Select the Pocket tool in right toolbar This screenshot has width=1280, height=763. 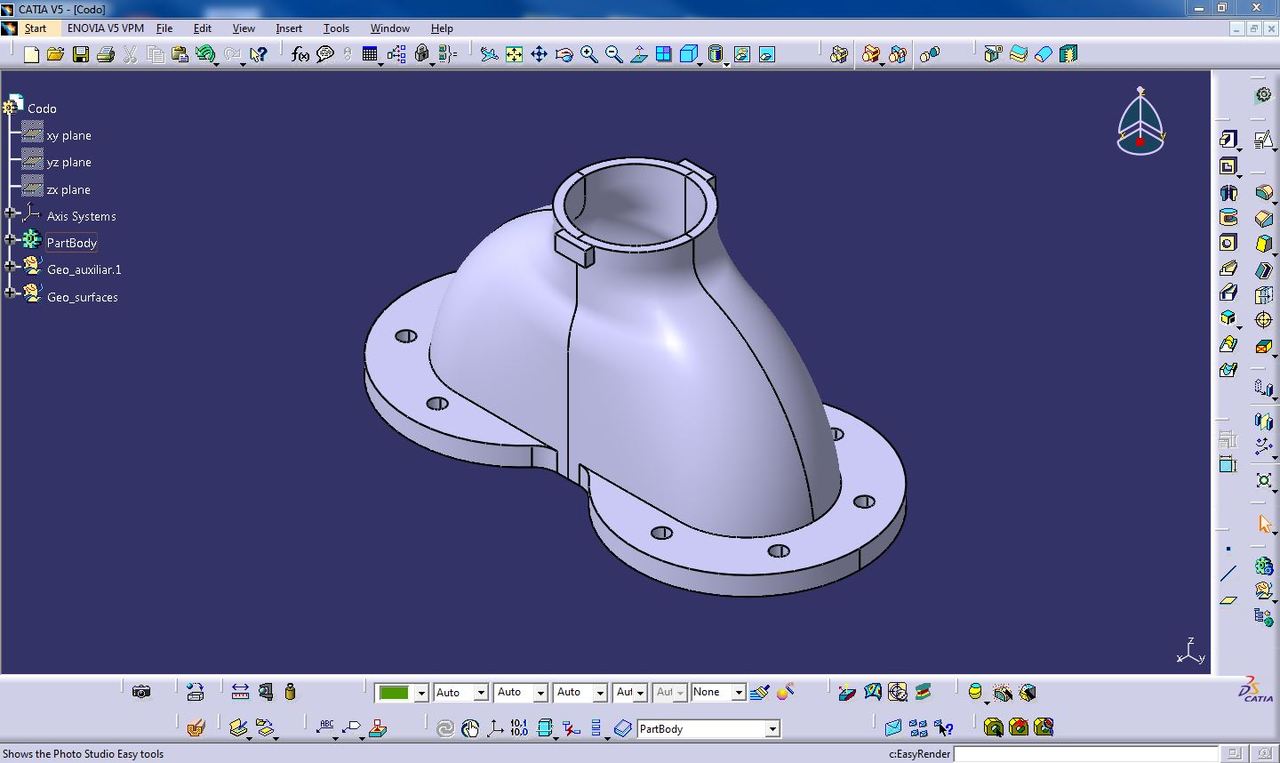[x=1228, y=166]
